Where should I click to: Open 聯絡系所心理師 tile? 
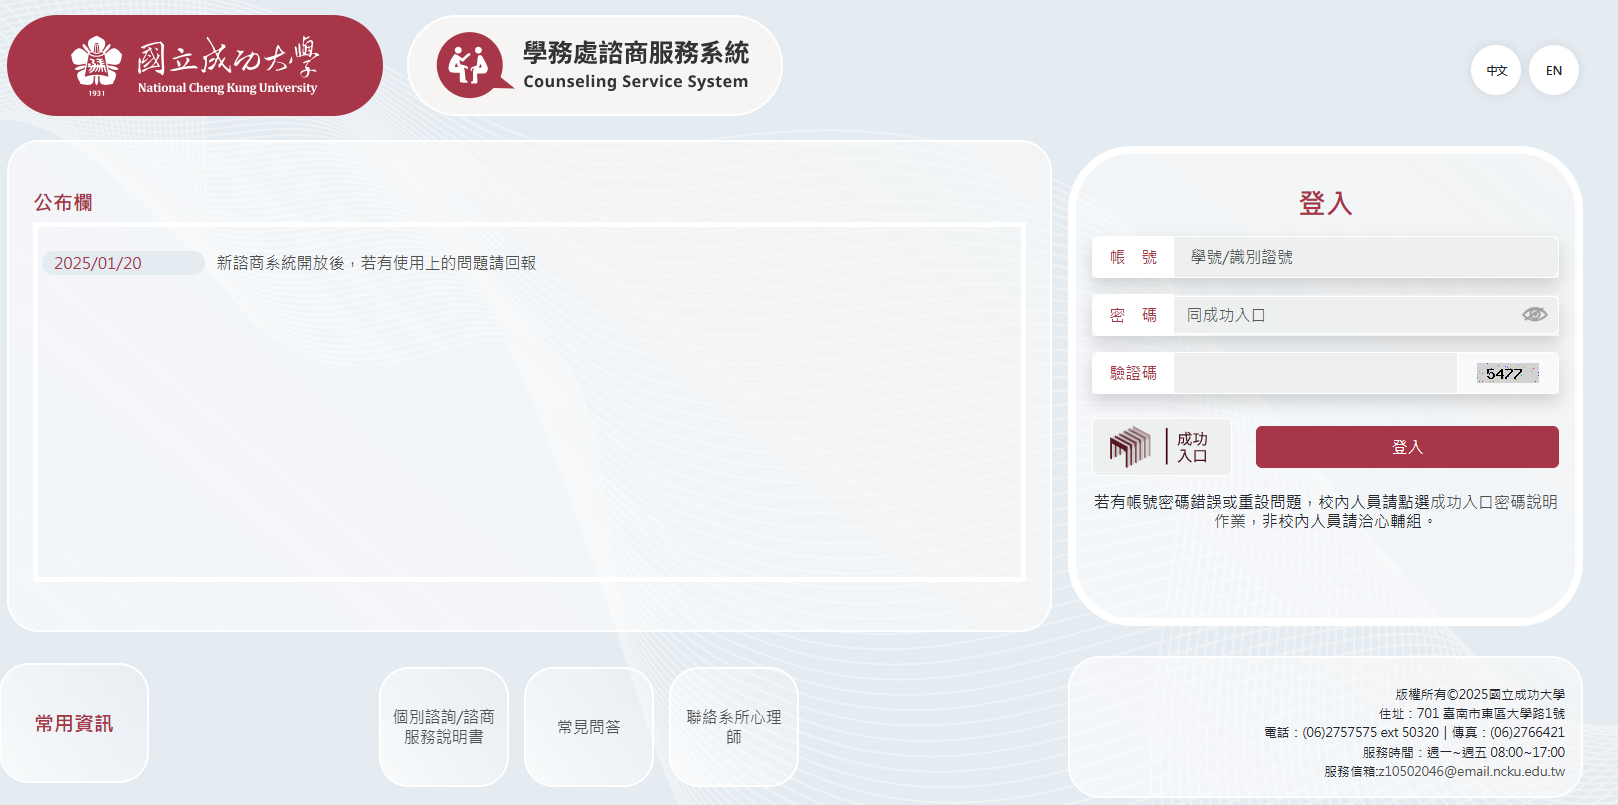coord(733,727)
